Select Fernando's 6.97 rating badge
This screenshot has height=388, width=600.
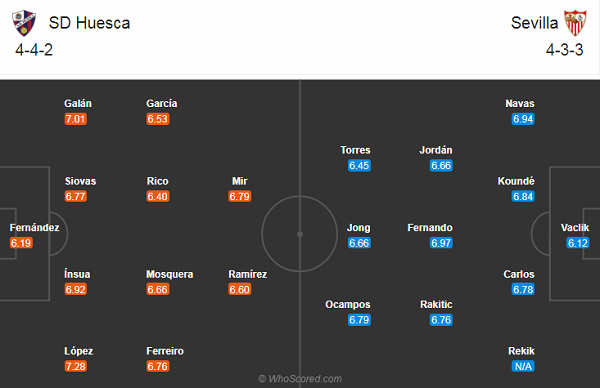point(441,243)
